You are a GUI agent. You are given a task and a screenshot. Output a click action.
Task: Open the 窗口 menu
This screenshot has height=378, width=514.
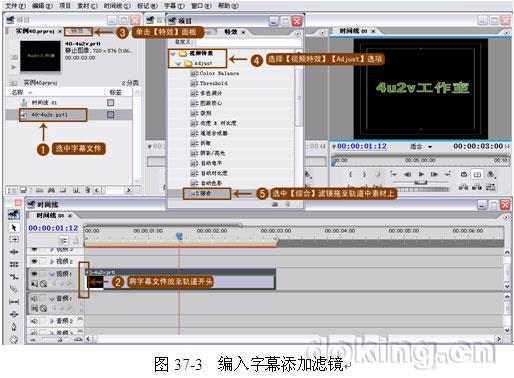click(x=201, y=6)
